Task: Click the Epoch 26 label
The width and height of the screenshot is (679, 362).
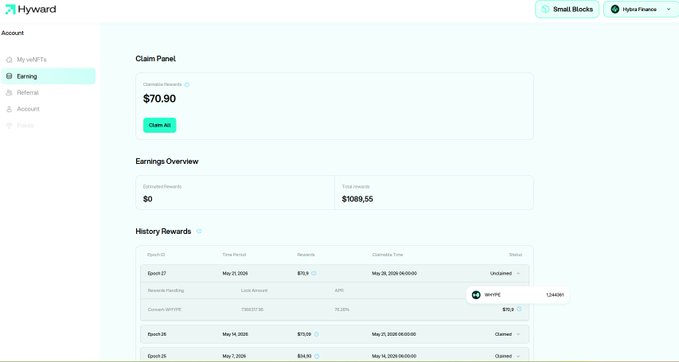Action: pyautogui.click(x=157, y=334)
